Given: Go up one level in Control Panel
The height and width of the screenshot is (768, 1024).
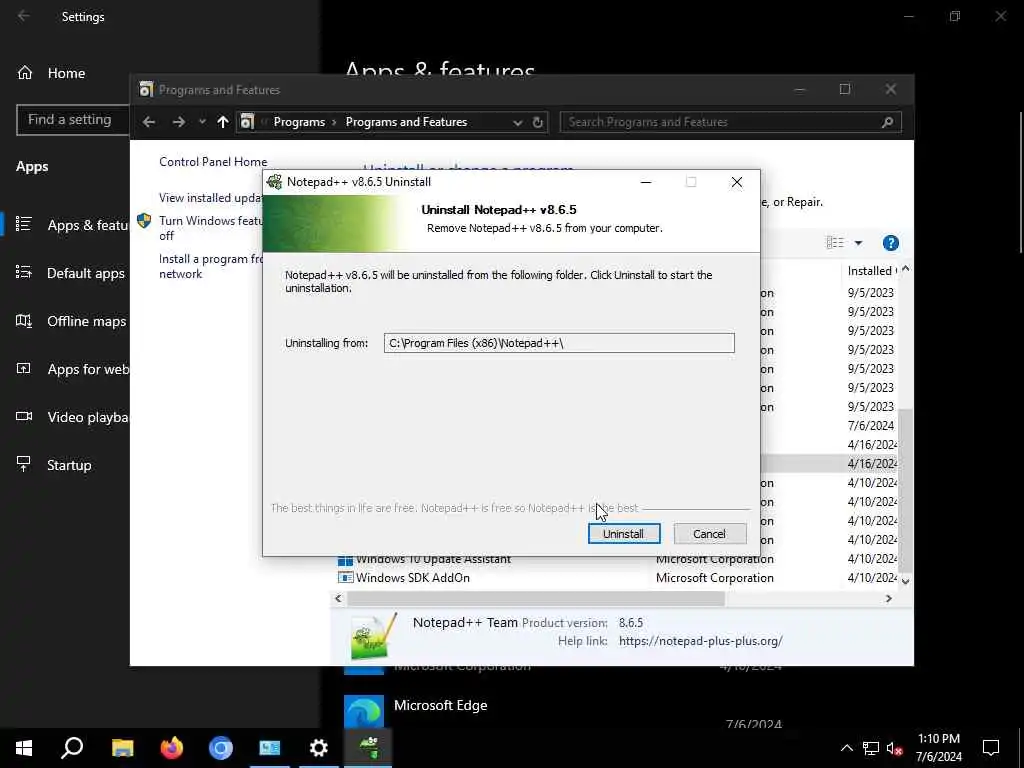Looking at the screenshot, I should pyautogui.click(x=223, y=122).
